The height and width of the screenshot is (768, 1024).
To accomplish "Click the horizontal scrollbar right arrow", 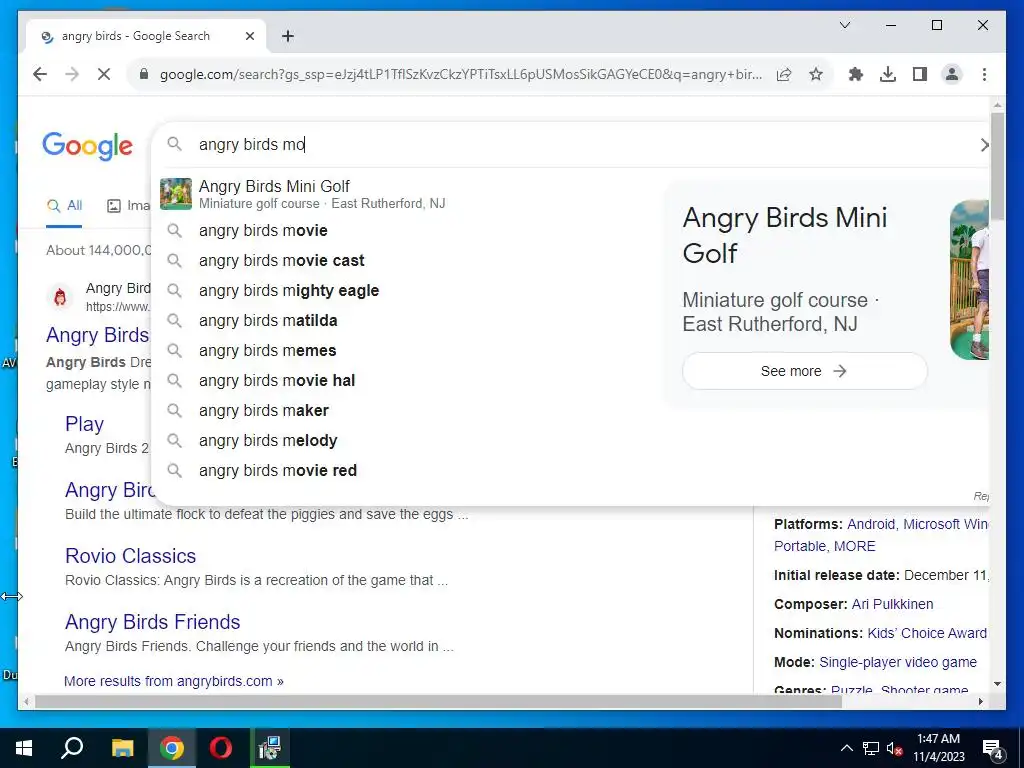I will pos(980,701).
